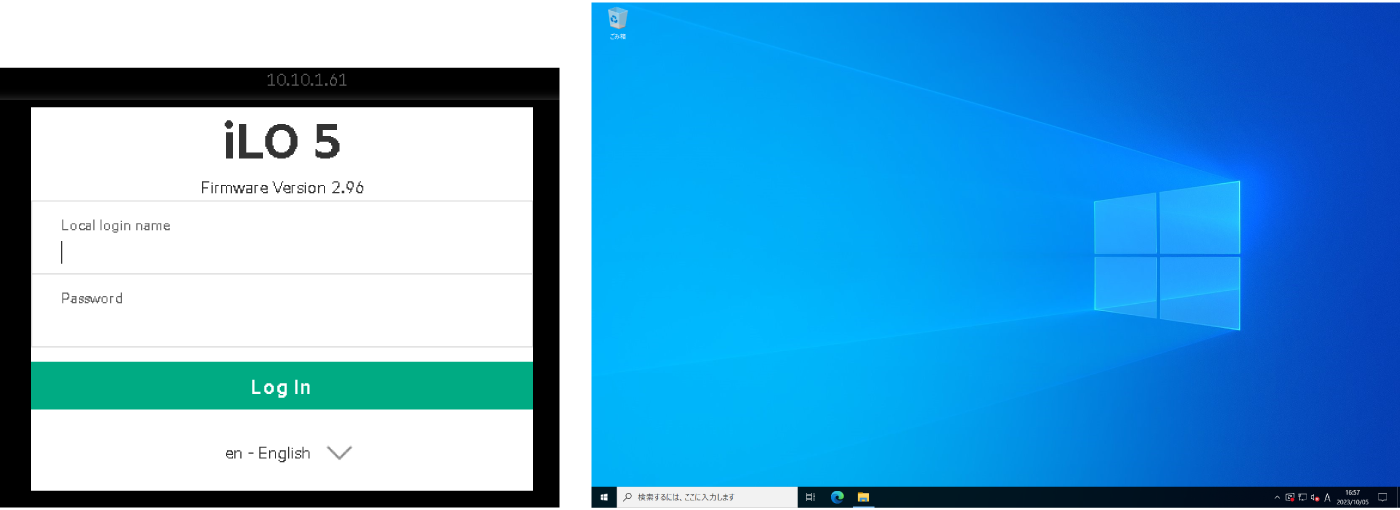The height and width of the screenshot is (510, 1400).
Task: Toggle the IME input mode indicator A
Action: pyautogui.click(x=1327, y=497)
